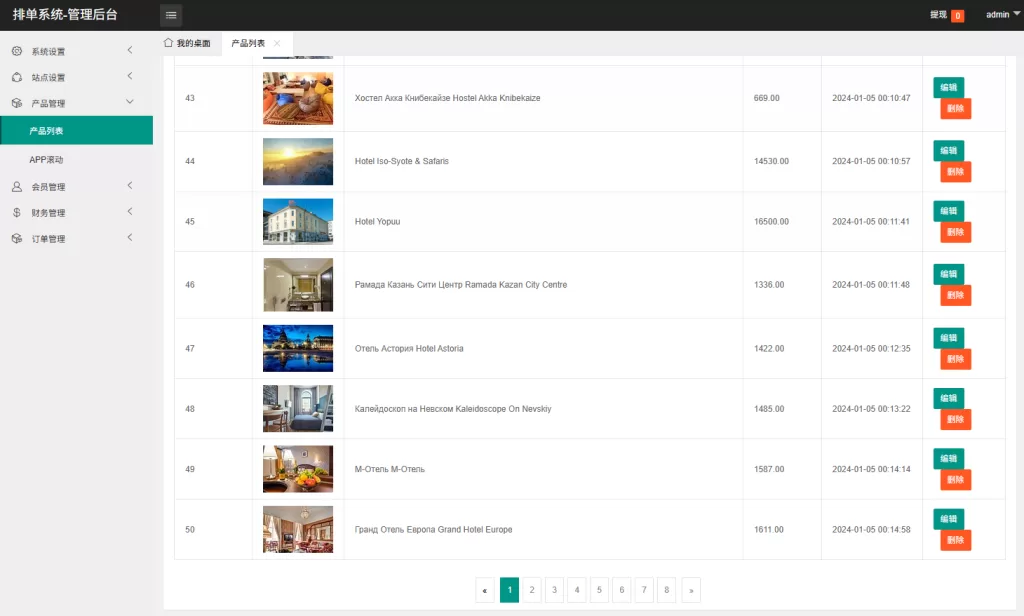Image resolution: width=1024 pixels, height=616 pixels.
Task: Go to page 5 in pagination
Action: coord(599,590)
